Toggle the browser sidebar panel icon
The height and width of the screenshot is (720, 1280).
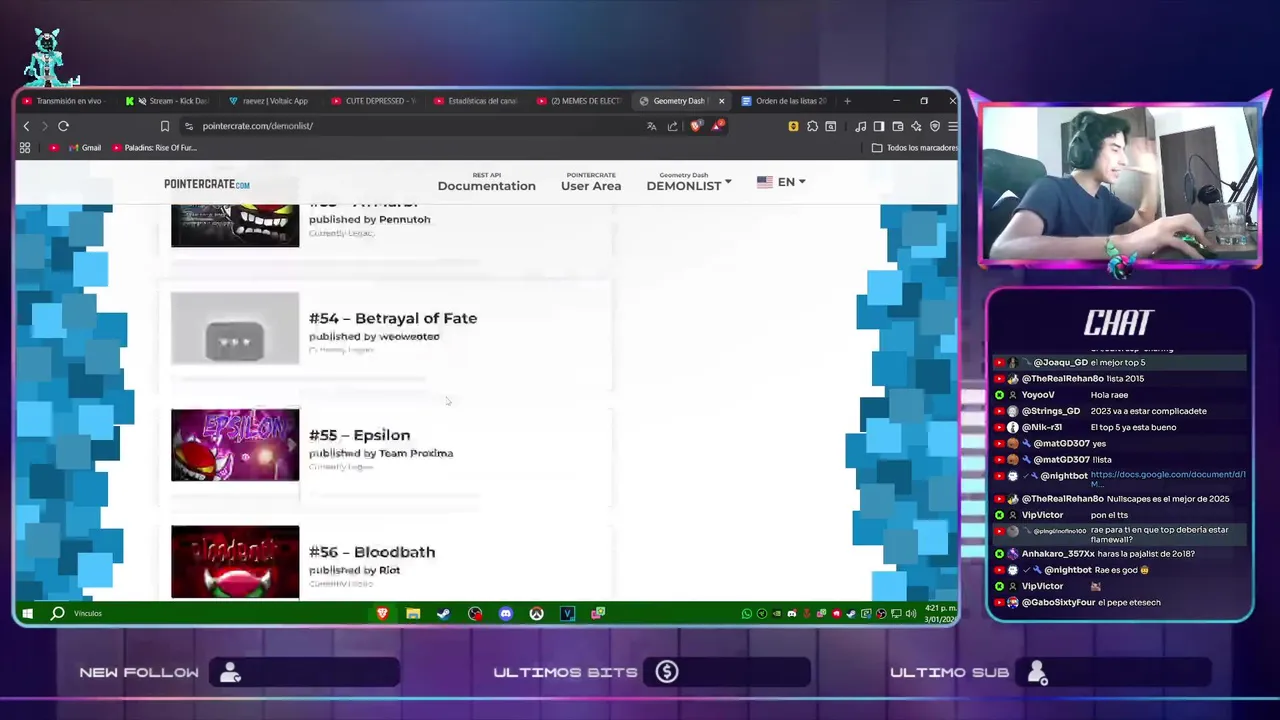pyautogui.click(x=879, y=126)
